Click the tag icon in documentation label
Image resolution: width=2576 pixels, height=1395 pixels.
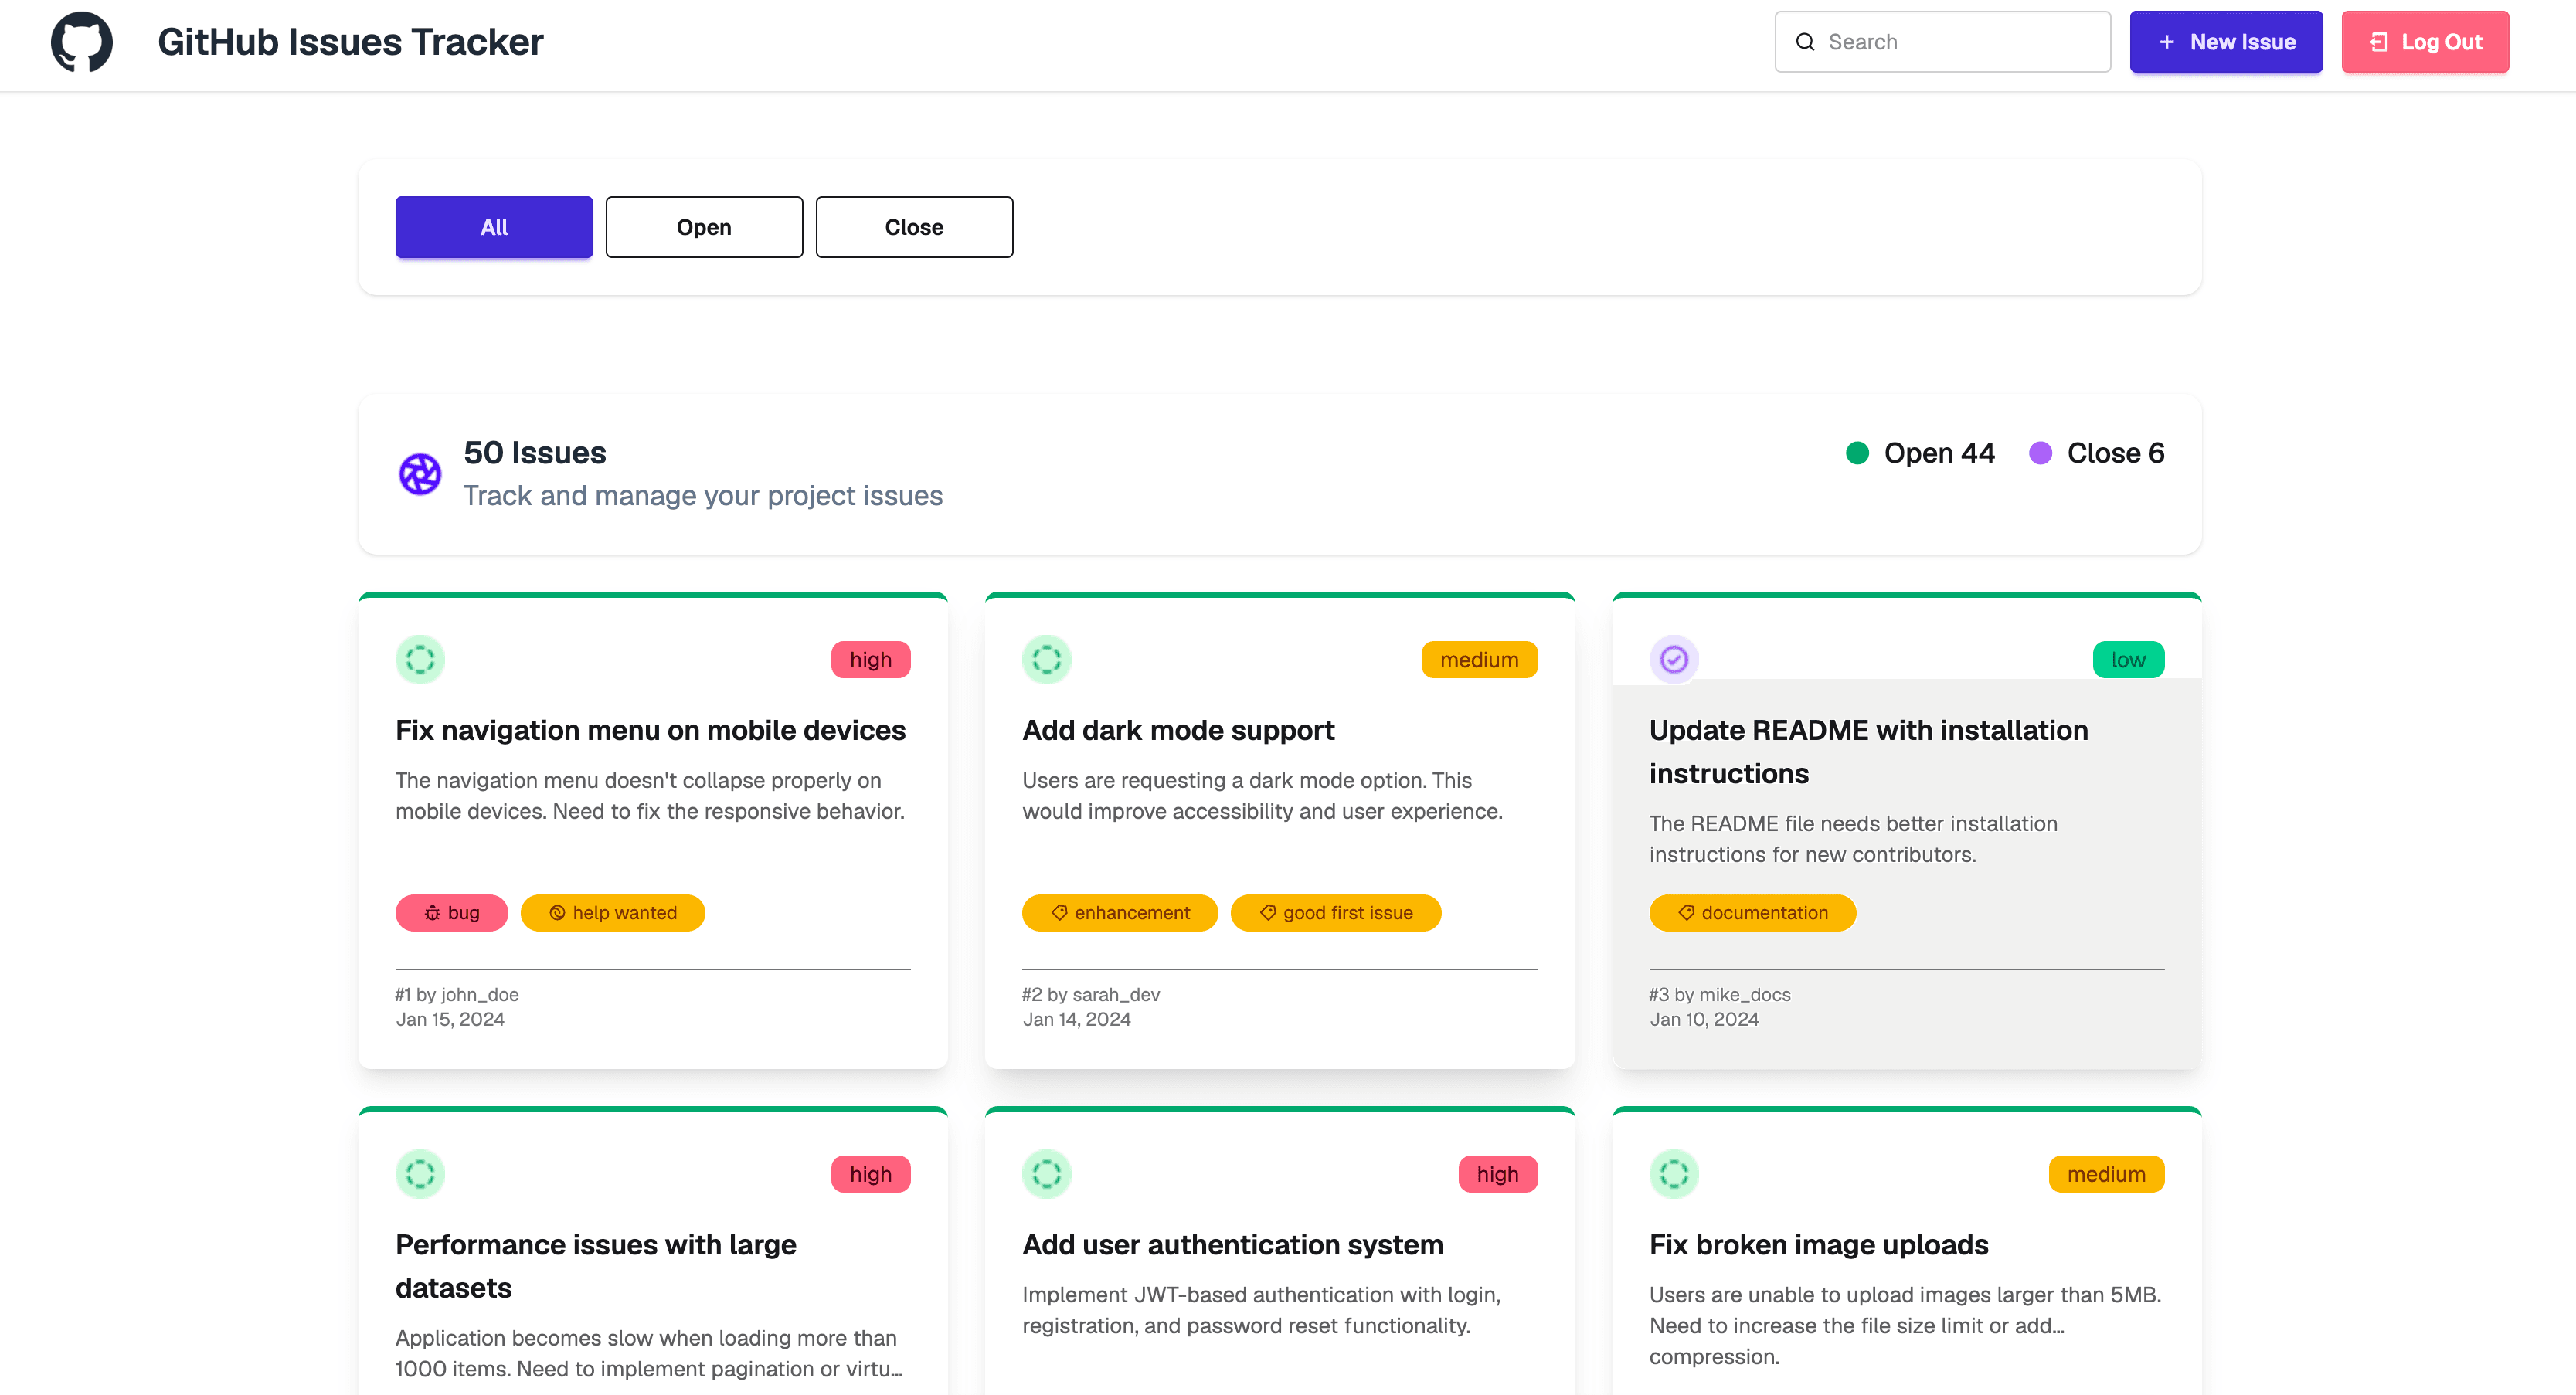pyautogui.click(x=1686, y=913)
